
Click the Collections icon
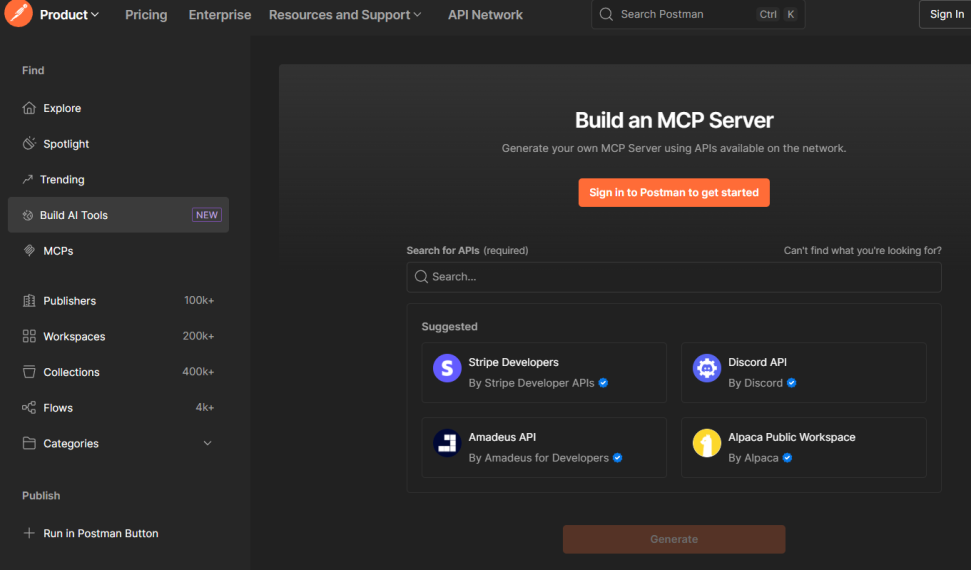pos(29,372)
